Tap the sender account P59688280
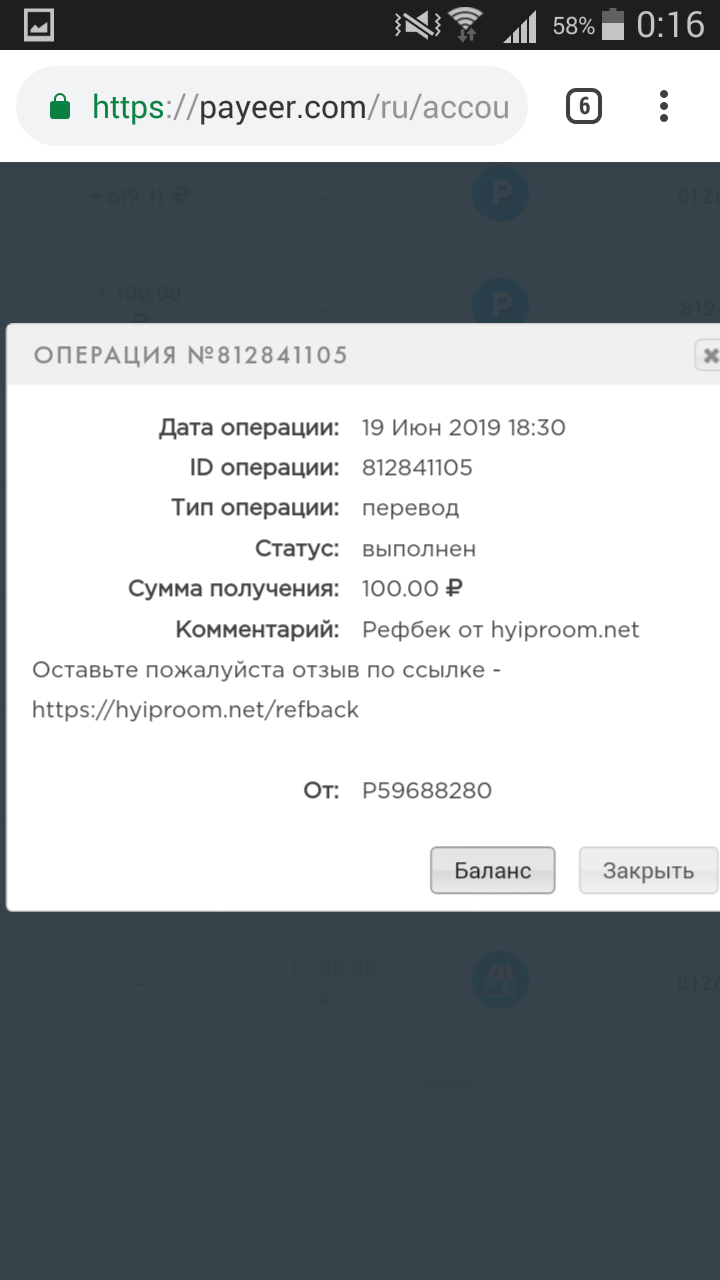The height and width of the screenshot is (1280, 720). pyautogui.click(x=427, y=790)
